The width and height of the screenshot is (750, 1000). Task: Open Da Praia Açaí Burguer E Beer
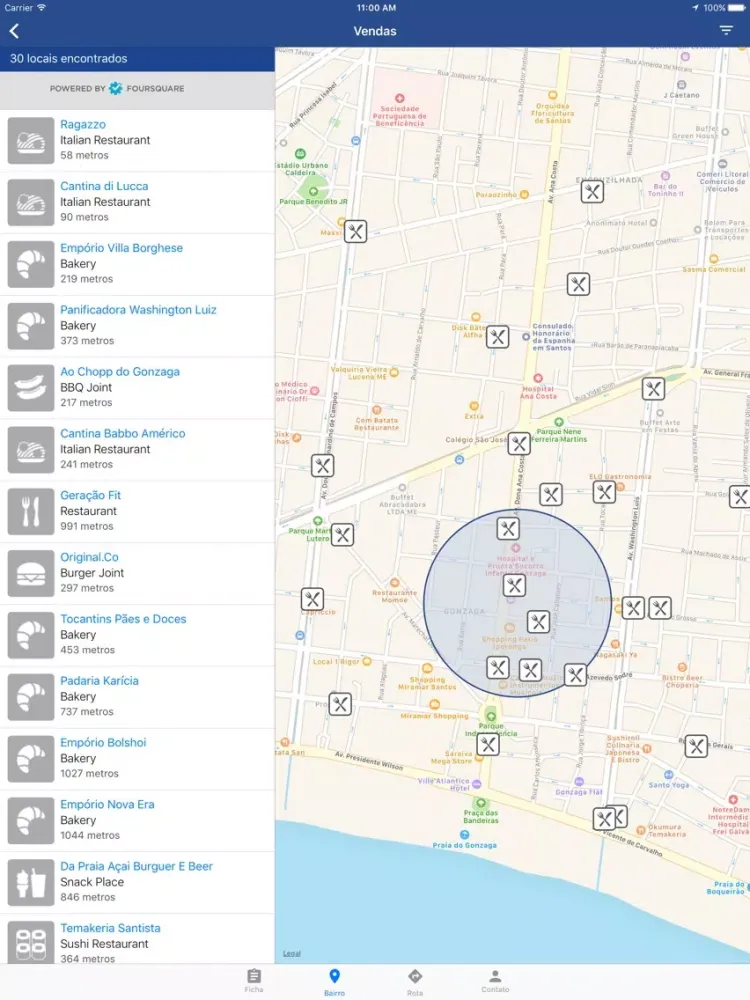pos(137,883)
